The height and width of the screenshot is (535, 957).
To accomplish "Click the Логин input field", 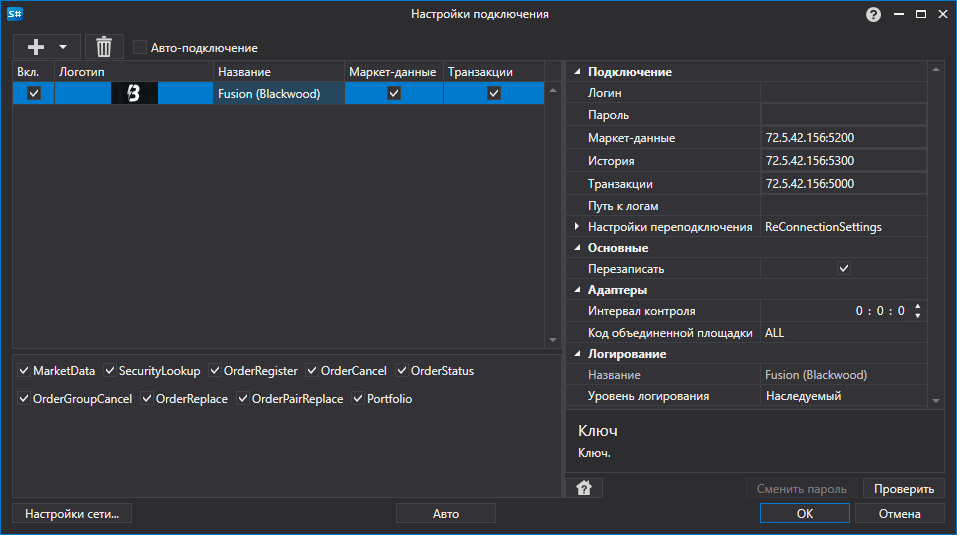I will pos(843,93).
